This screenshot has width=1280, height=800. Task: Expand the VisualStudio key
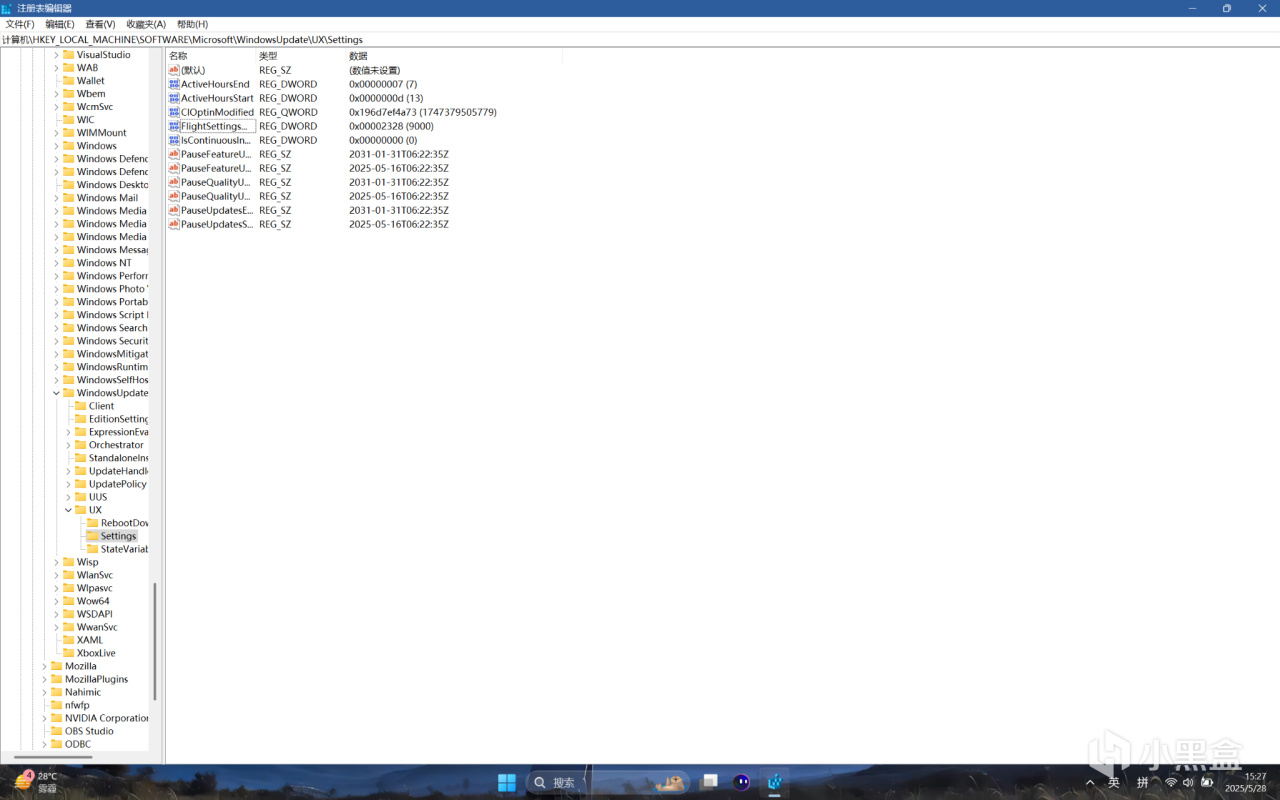tap(56, 55)
